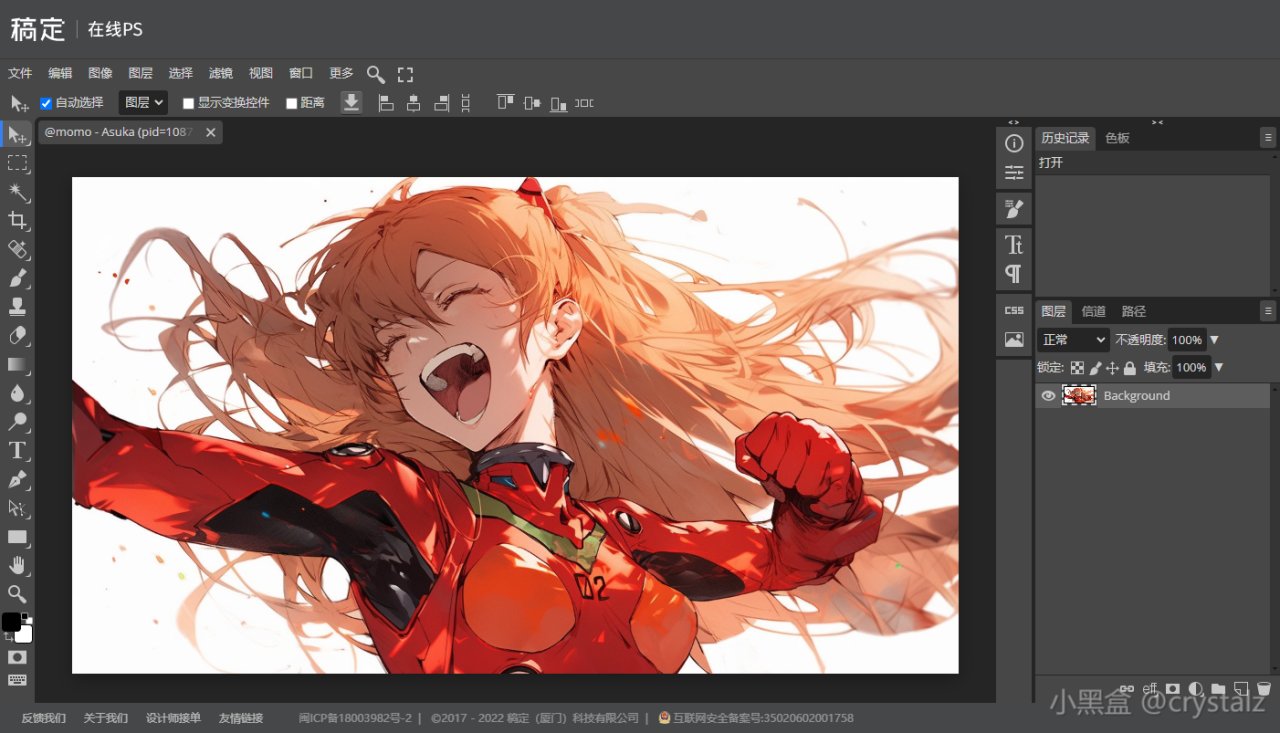Toggle Quick Mask mode icon
The image size is (1280, 733).
[x=17, y=657]
